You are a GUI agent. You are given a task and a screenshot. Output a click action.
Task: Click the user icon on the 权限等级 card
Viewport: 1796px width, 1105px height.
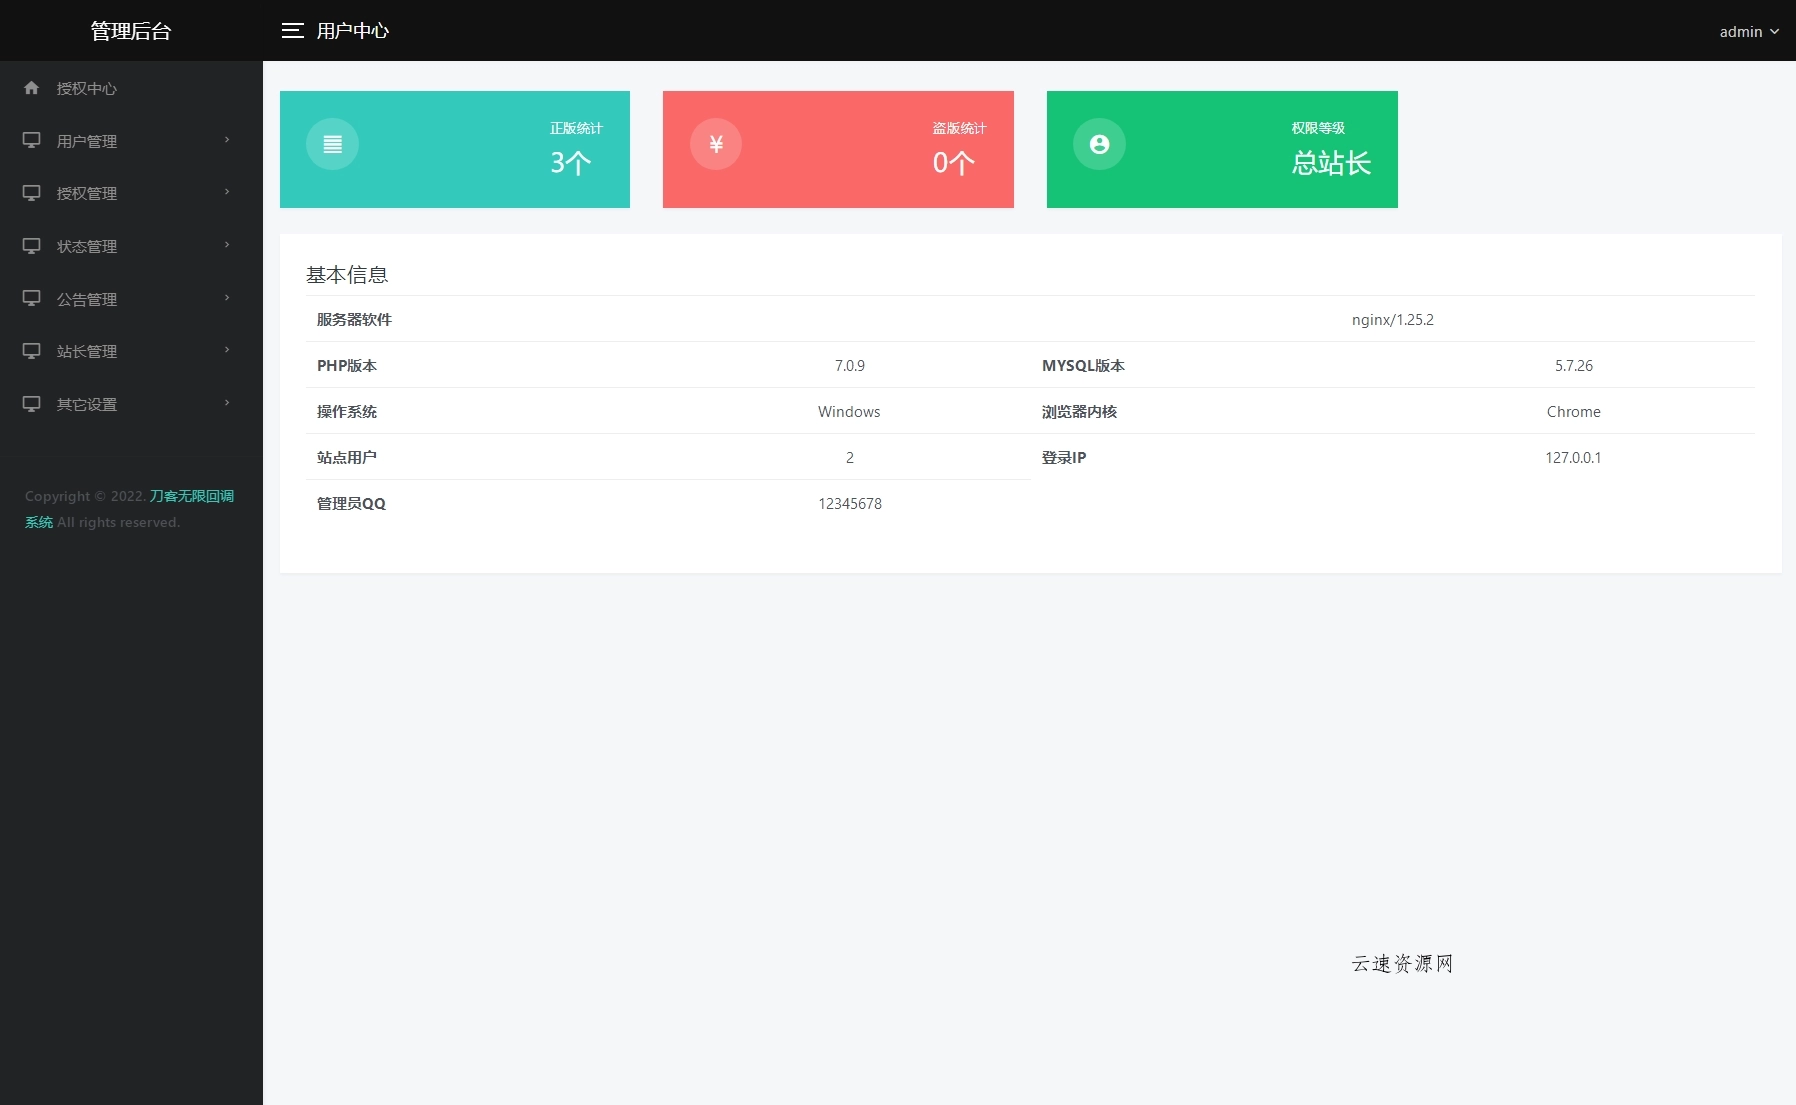click(x=1100, y=144)
